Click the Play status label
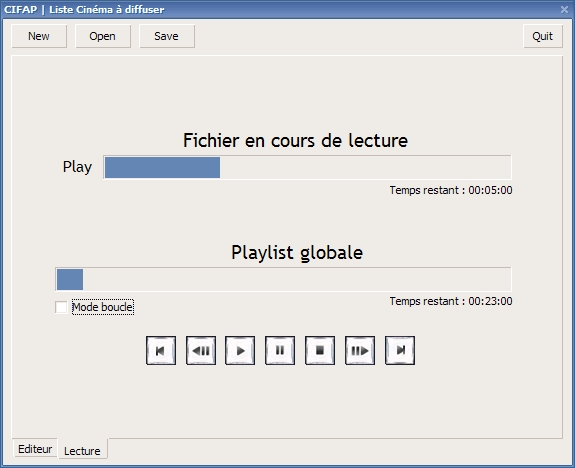Image resolution: width=575 pixels, height=468 pixels. tap(77, 167)
